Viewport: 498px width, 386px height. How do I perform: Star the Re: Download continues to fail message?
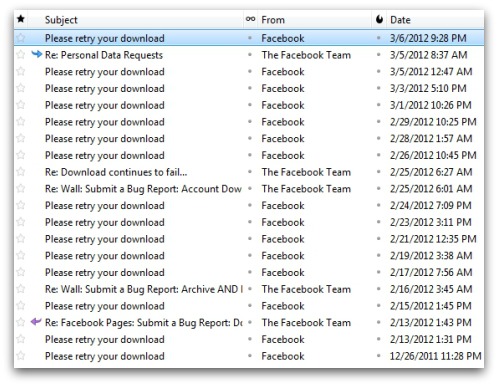tap(21, 172)
